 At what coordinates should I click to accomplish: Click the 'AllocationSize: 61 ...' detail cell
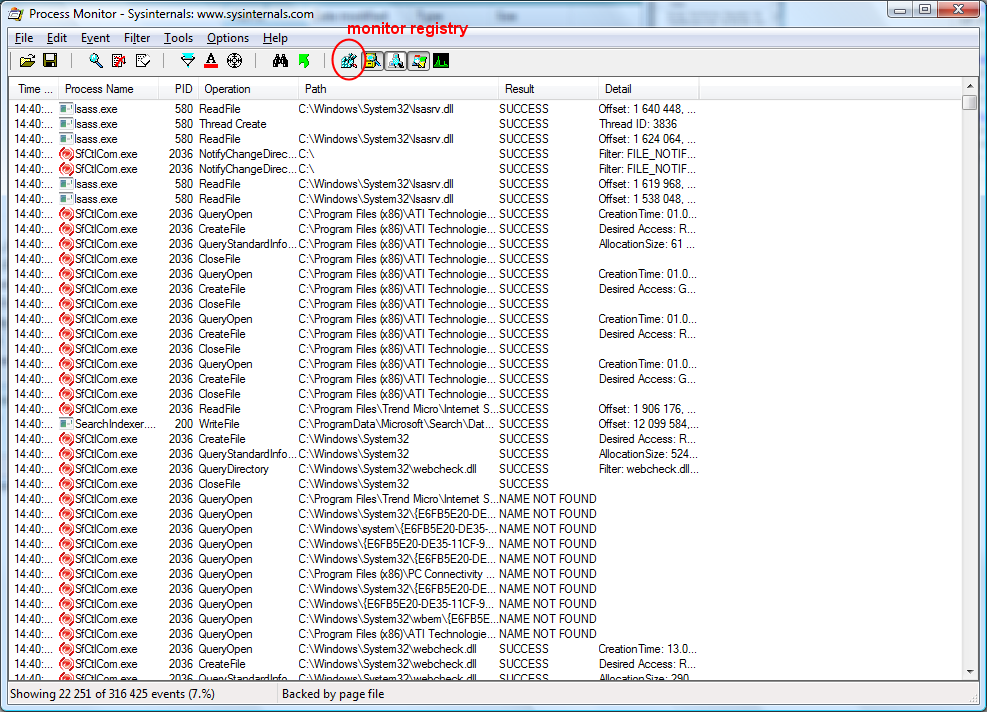[x=646, y=244]
